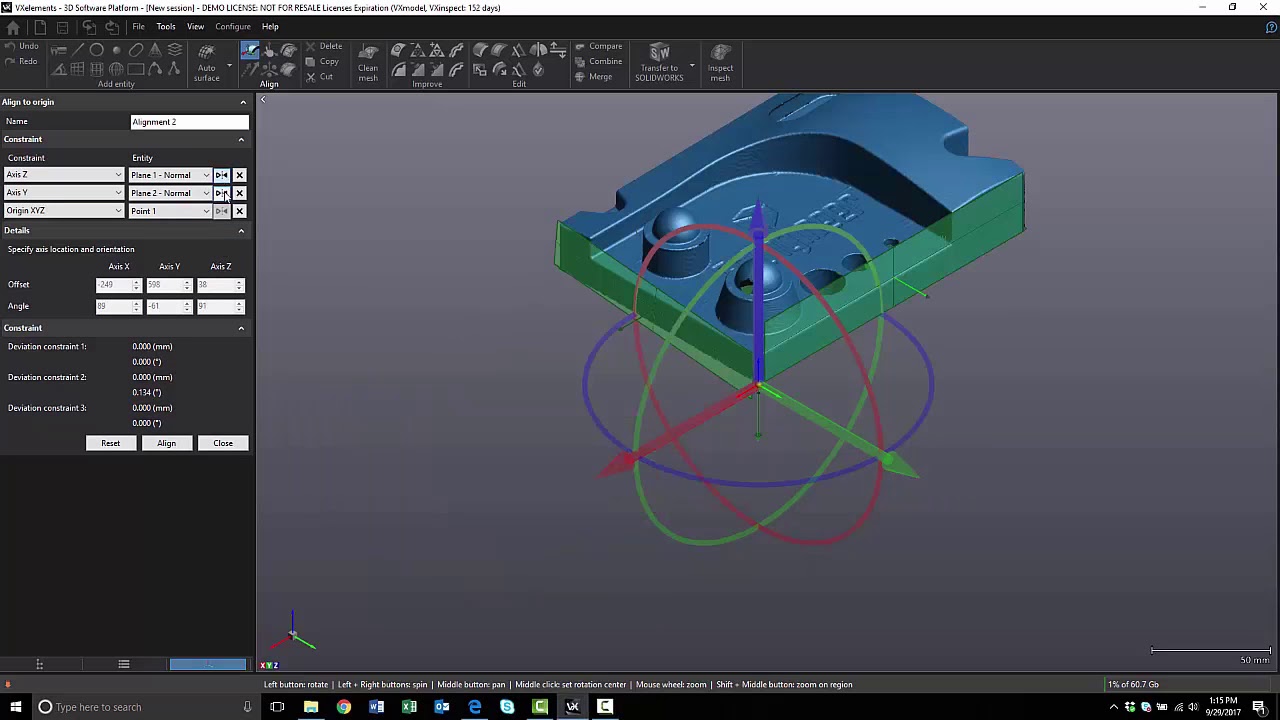
Task: Click the Redo button
Action: coord(20,61)
